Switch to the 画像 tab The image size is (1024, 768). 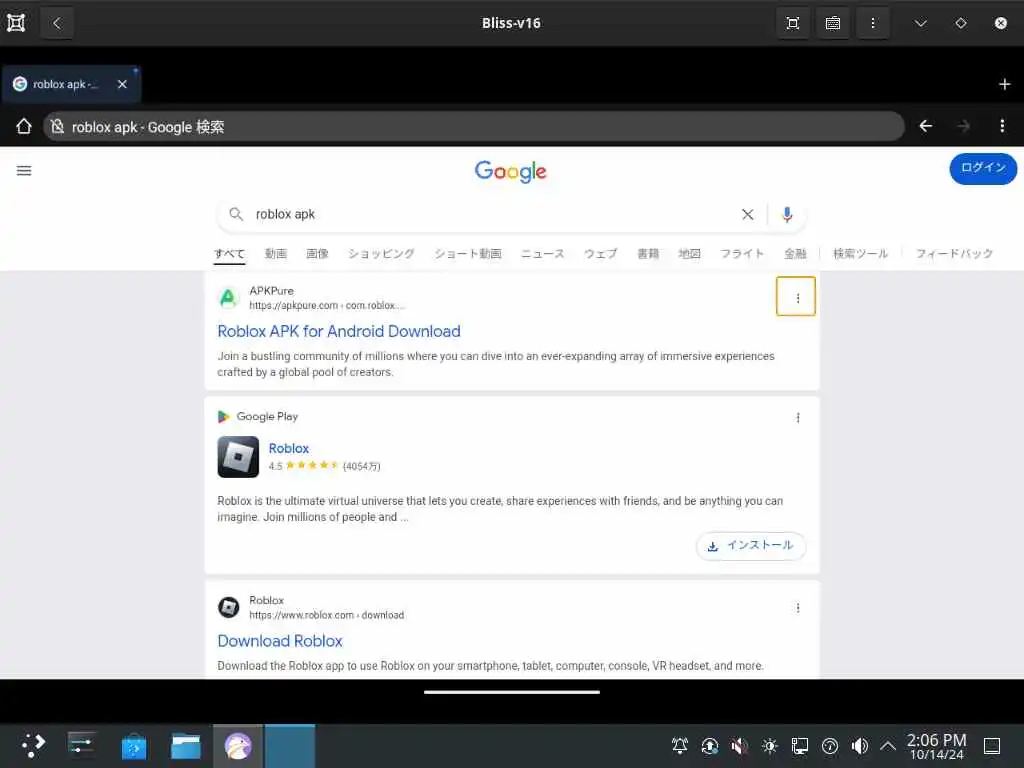point(317,253)
